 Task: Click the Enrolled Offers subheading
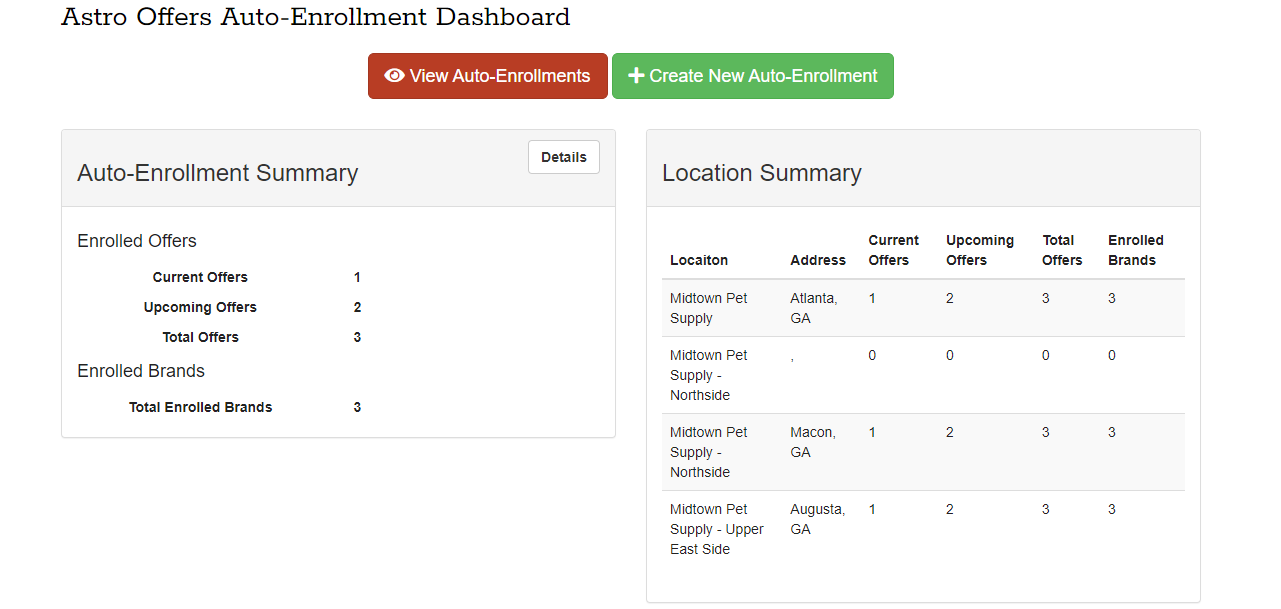[x=137, y=241]
